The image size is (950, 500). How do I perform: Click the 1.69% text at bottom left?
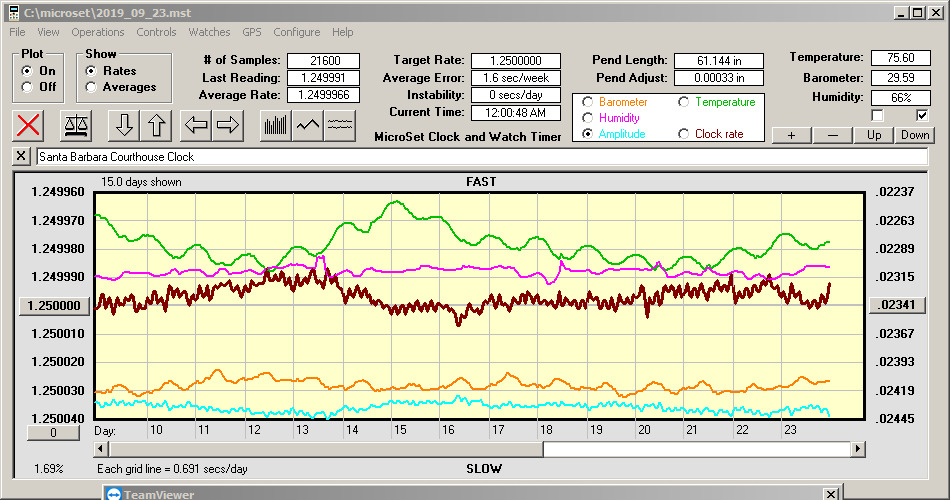click(48, 468)
